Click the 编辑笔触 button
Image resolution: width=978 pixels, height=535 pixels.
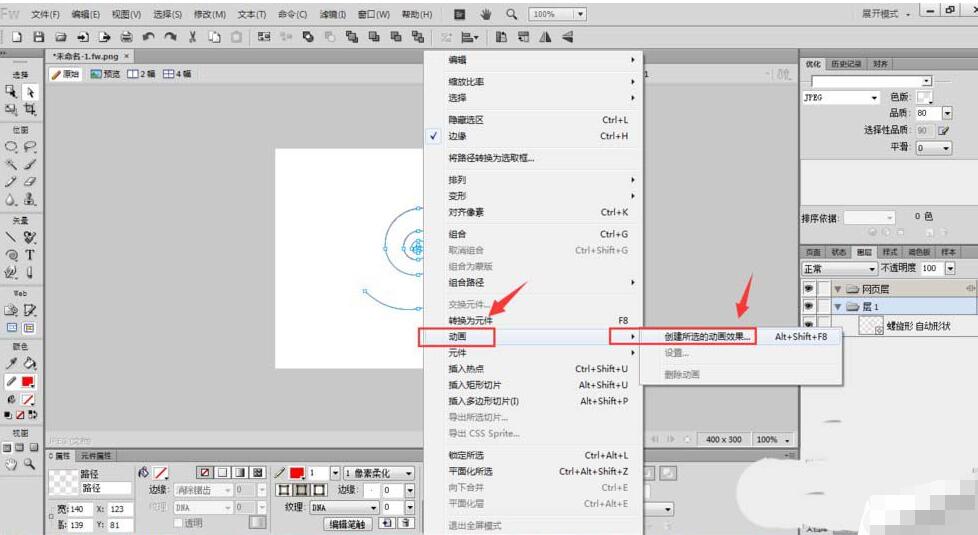point(347,524)
